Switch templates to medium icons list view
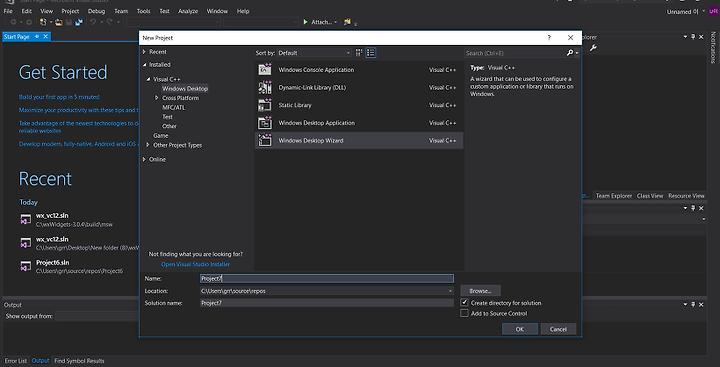The image size is (720, 367). (x=371, y=53)
